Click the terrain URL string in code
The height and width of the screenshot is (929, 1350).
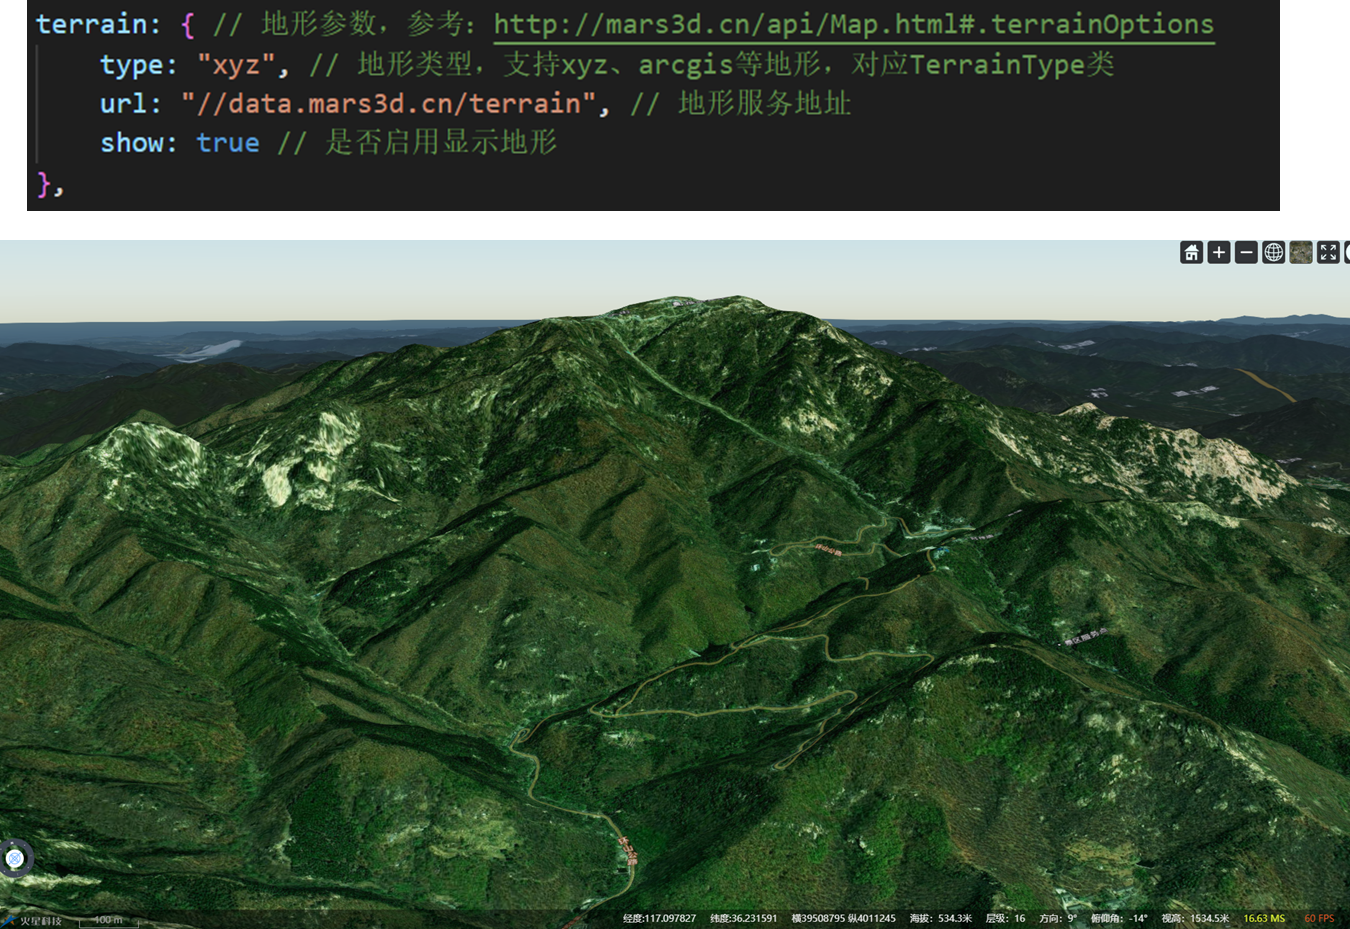click(x=388, y=104)
